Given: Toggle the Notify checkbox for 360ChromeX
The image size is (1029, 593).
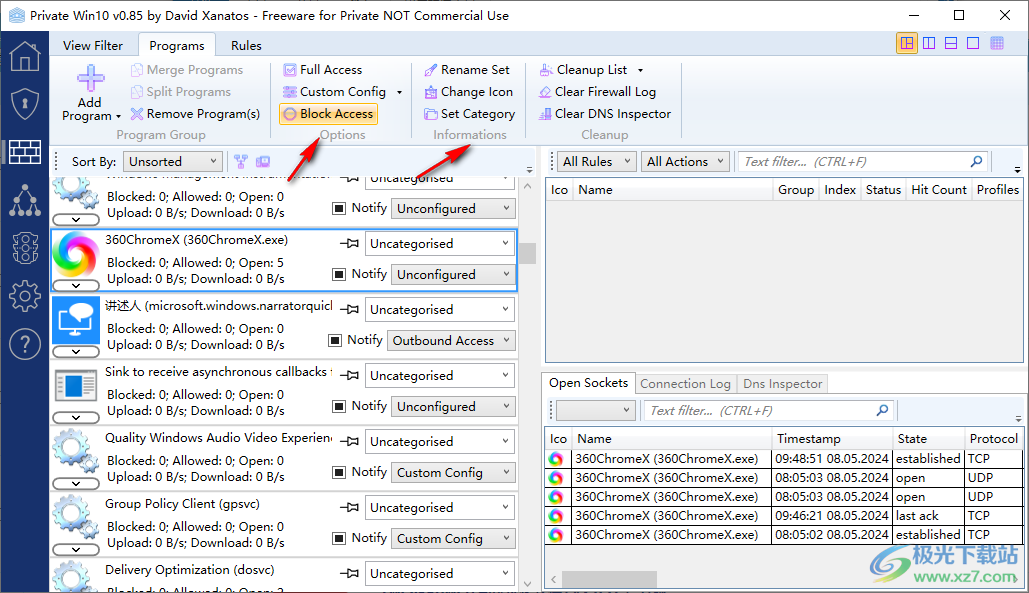Looking at the screenshot, I should click(339, 274).
